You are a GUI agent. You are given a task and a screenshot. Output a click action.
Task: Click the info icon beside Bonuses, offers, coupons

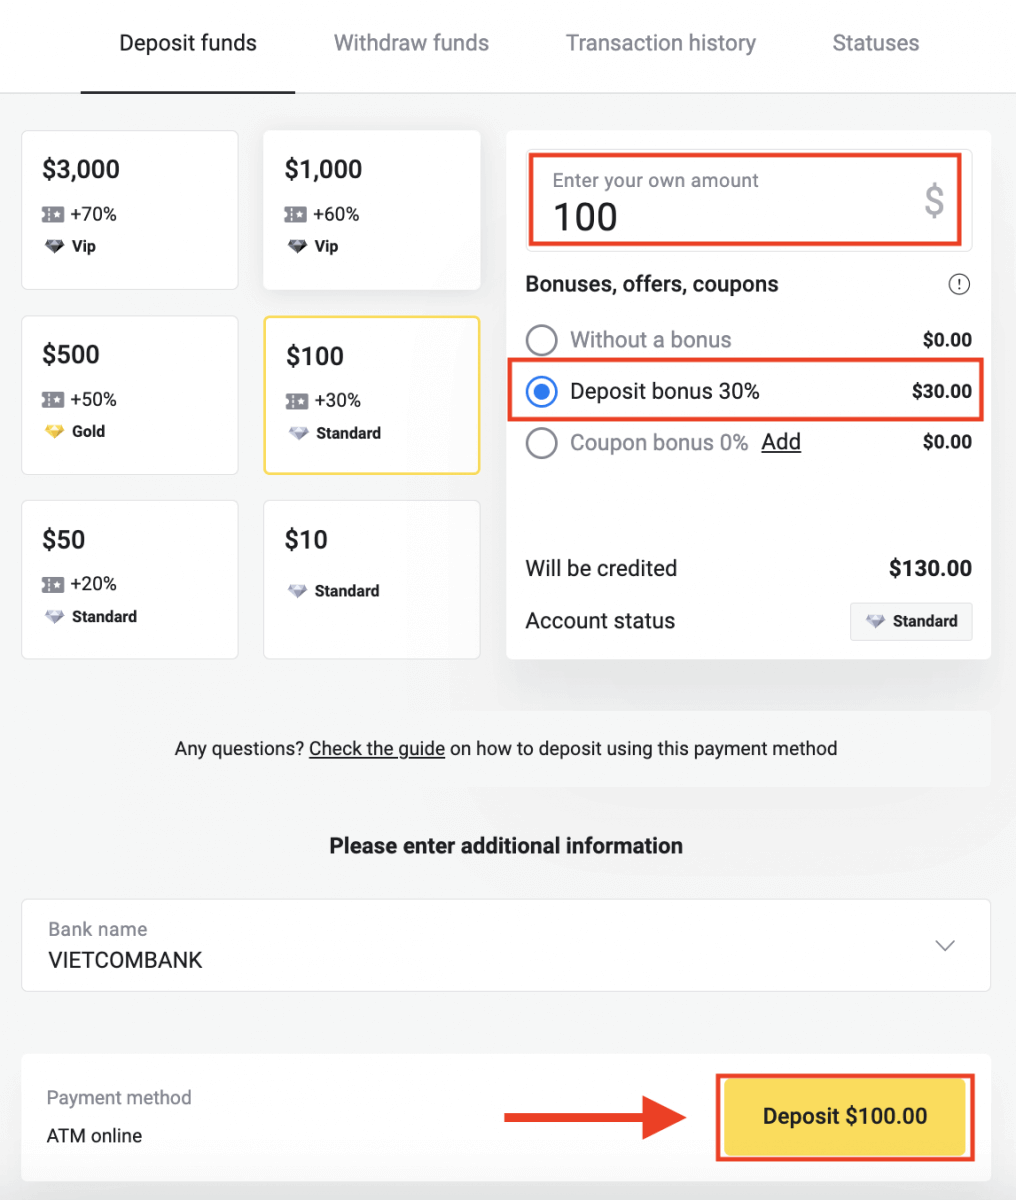pos(958,285)
